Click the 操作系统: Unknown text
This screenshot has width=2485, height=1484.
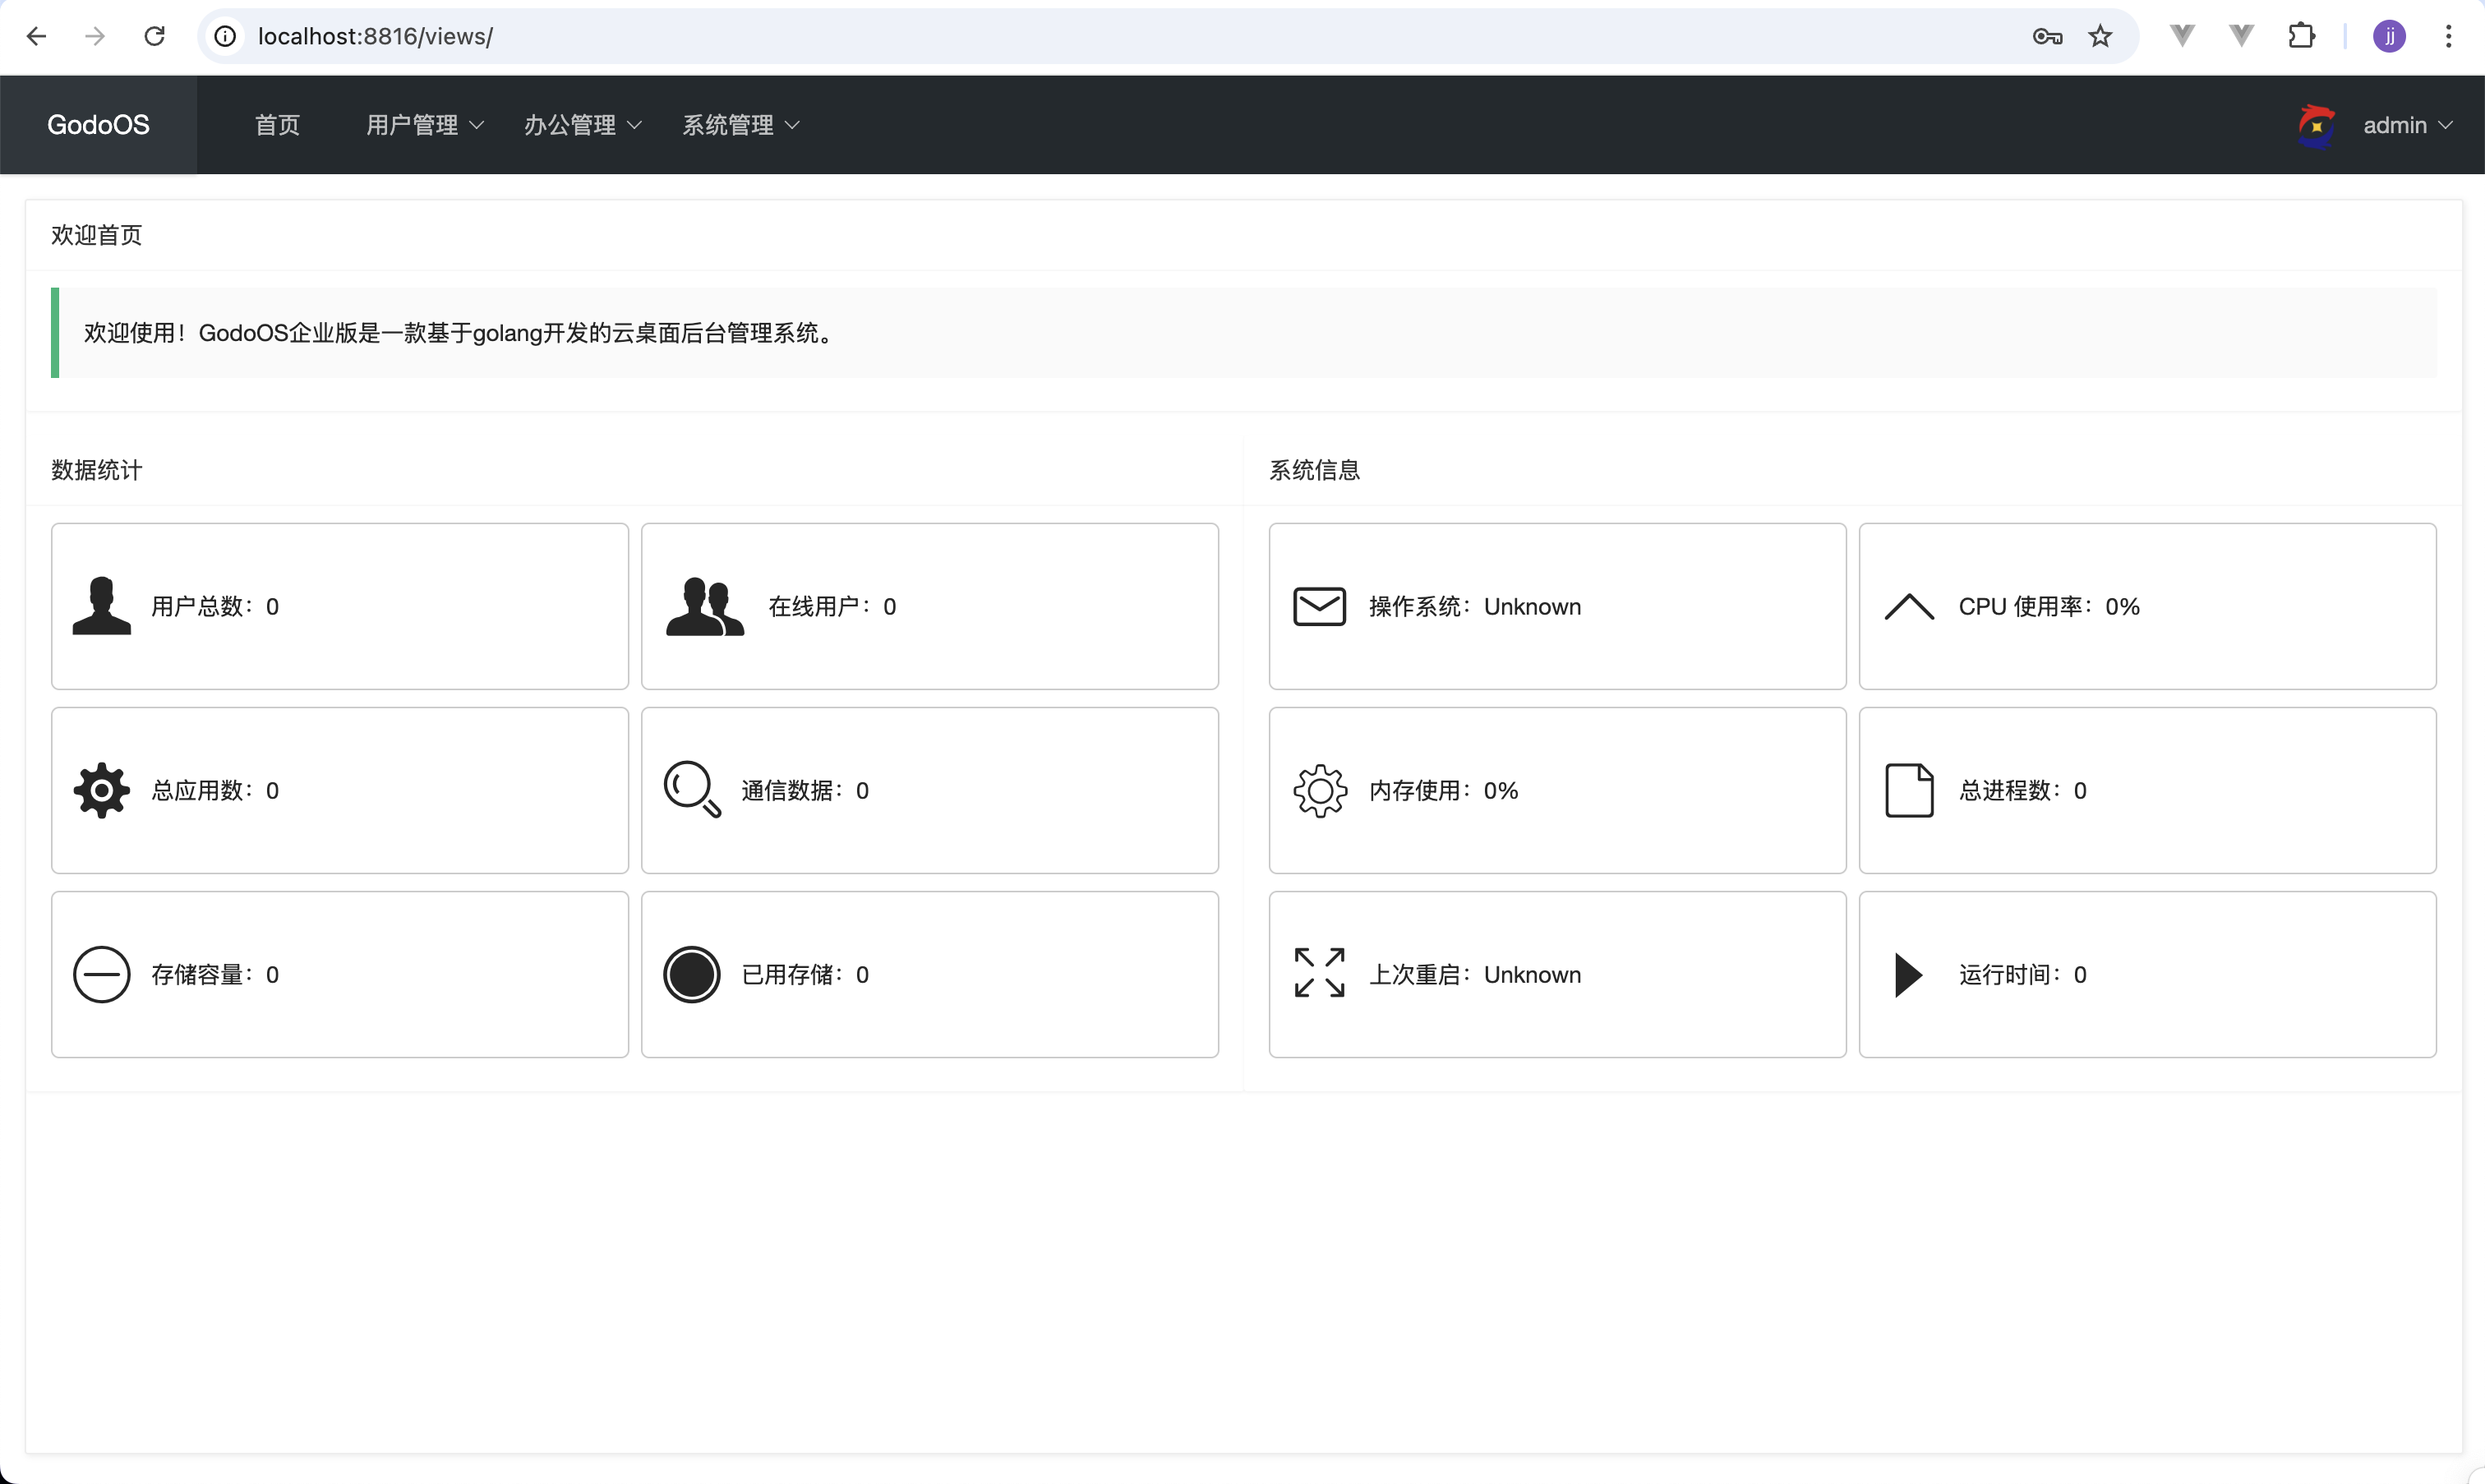tap(1475, 607)
